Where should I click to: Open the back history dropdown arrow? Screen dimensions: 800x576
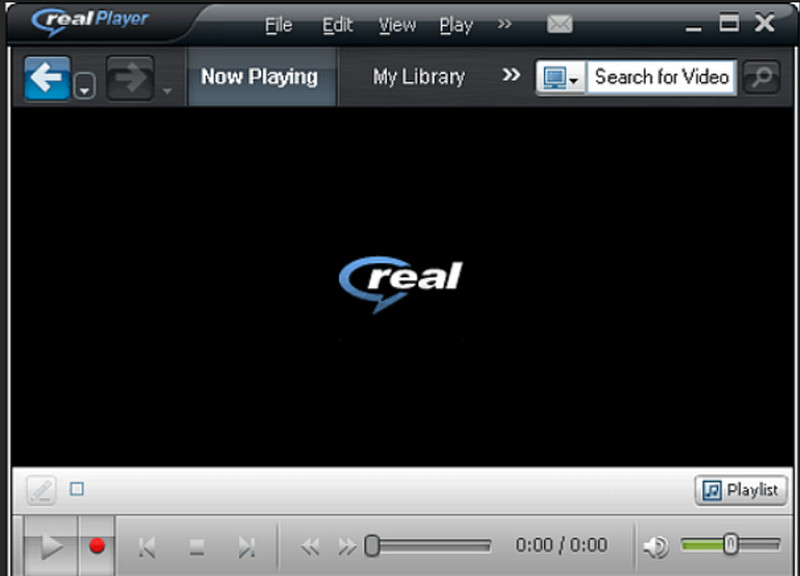85,86
